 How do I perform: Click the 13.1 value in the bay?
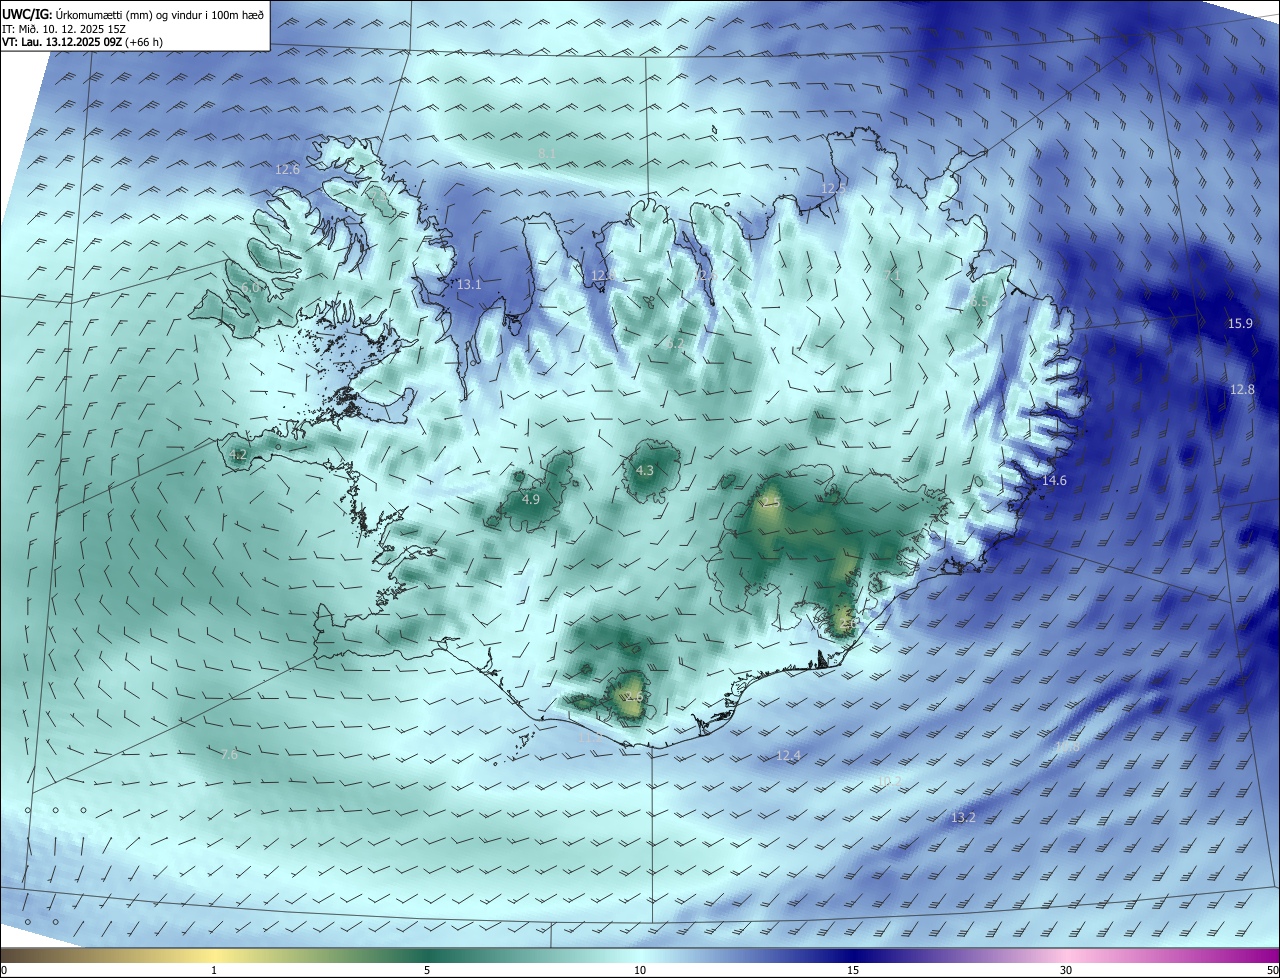click(x=469, y=285)
